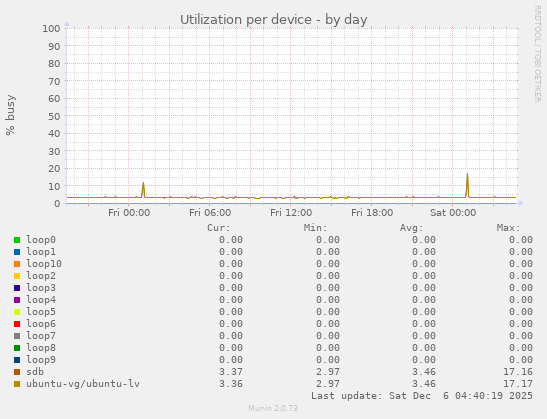Image resolution: width=547 pixels, height=419 pixels.
Task: Click the loop9 navy color swatch
Action: coord(17,360)
